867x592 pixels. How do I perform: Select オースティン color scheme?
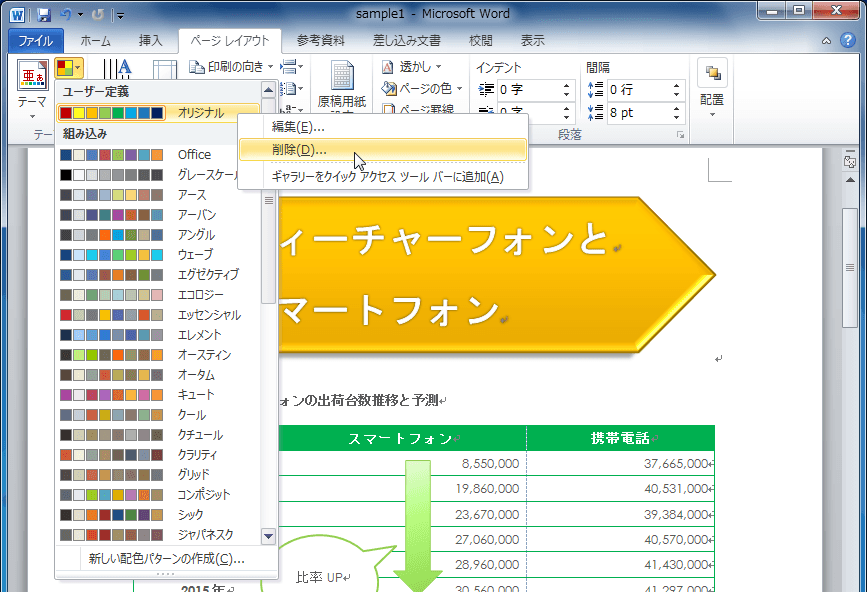[158, 354]
